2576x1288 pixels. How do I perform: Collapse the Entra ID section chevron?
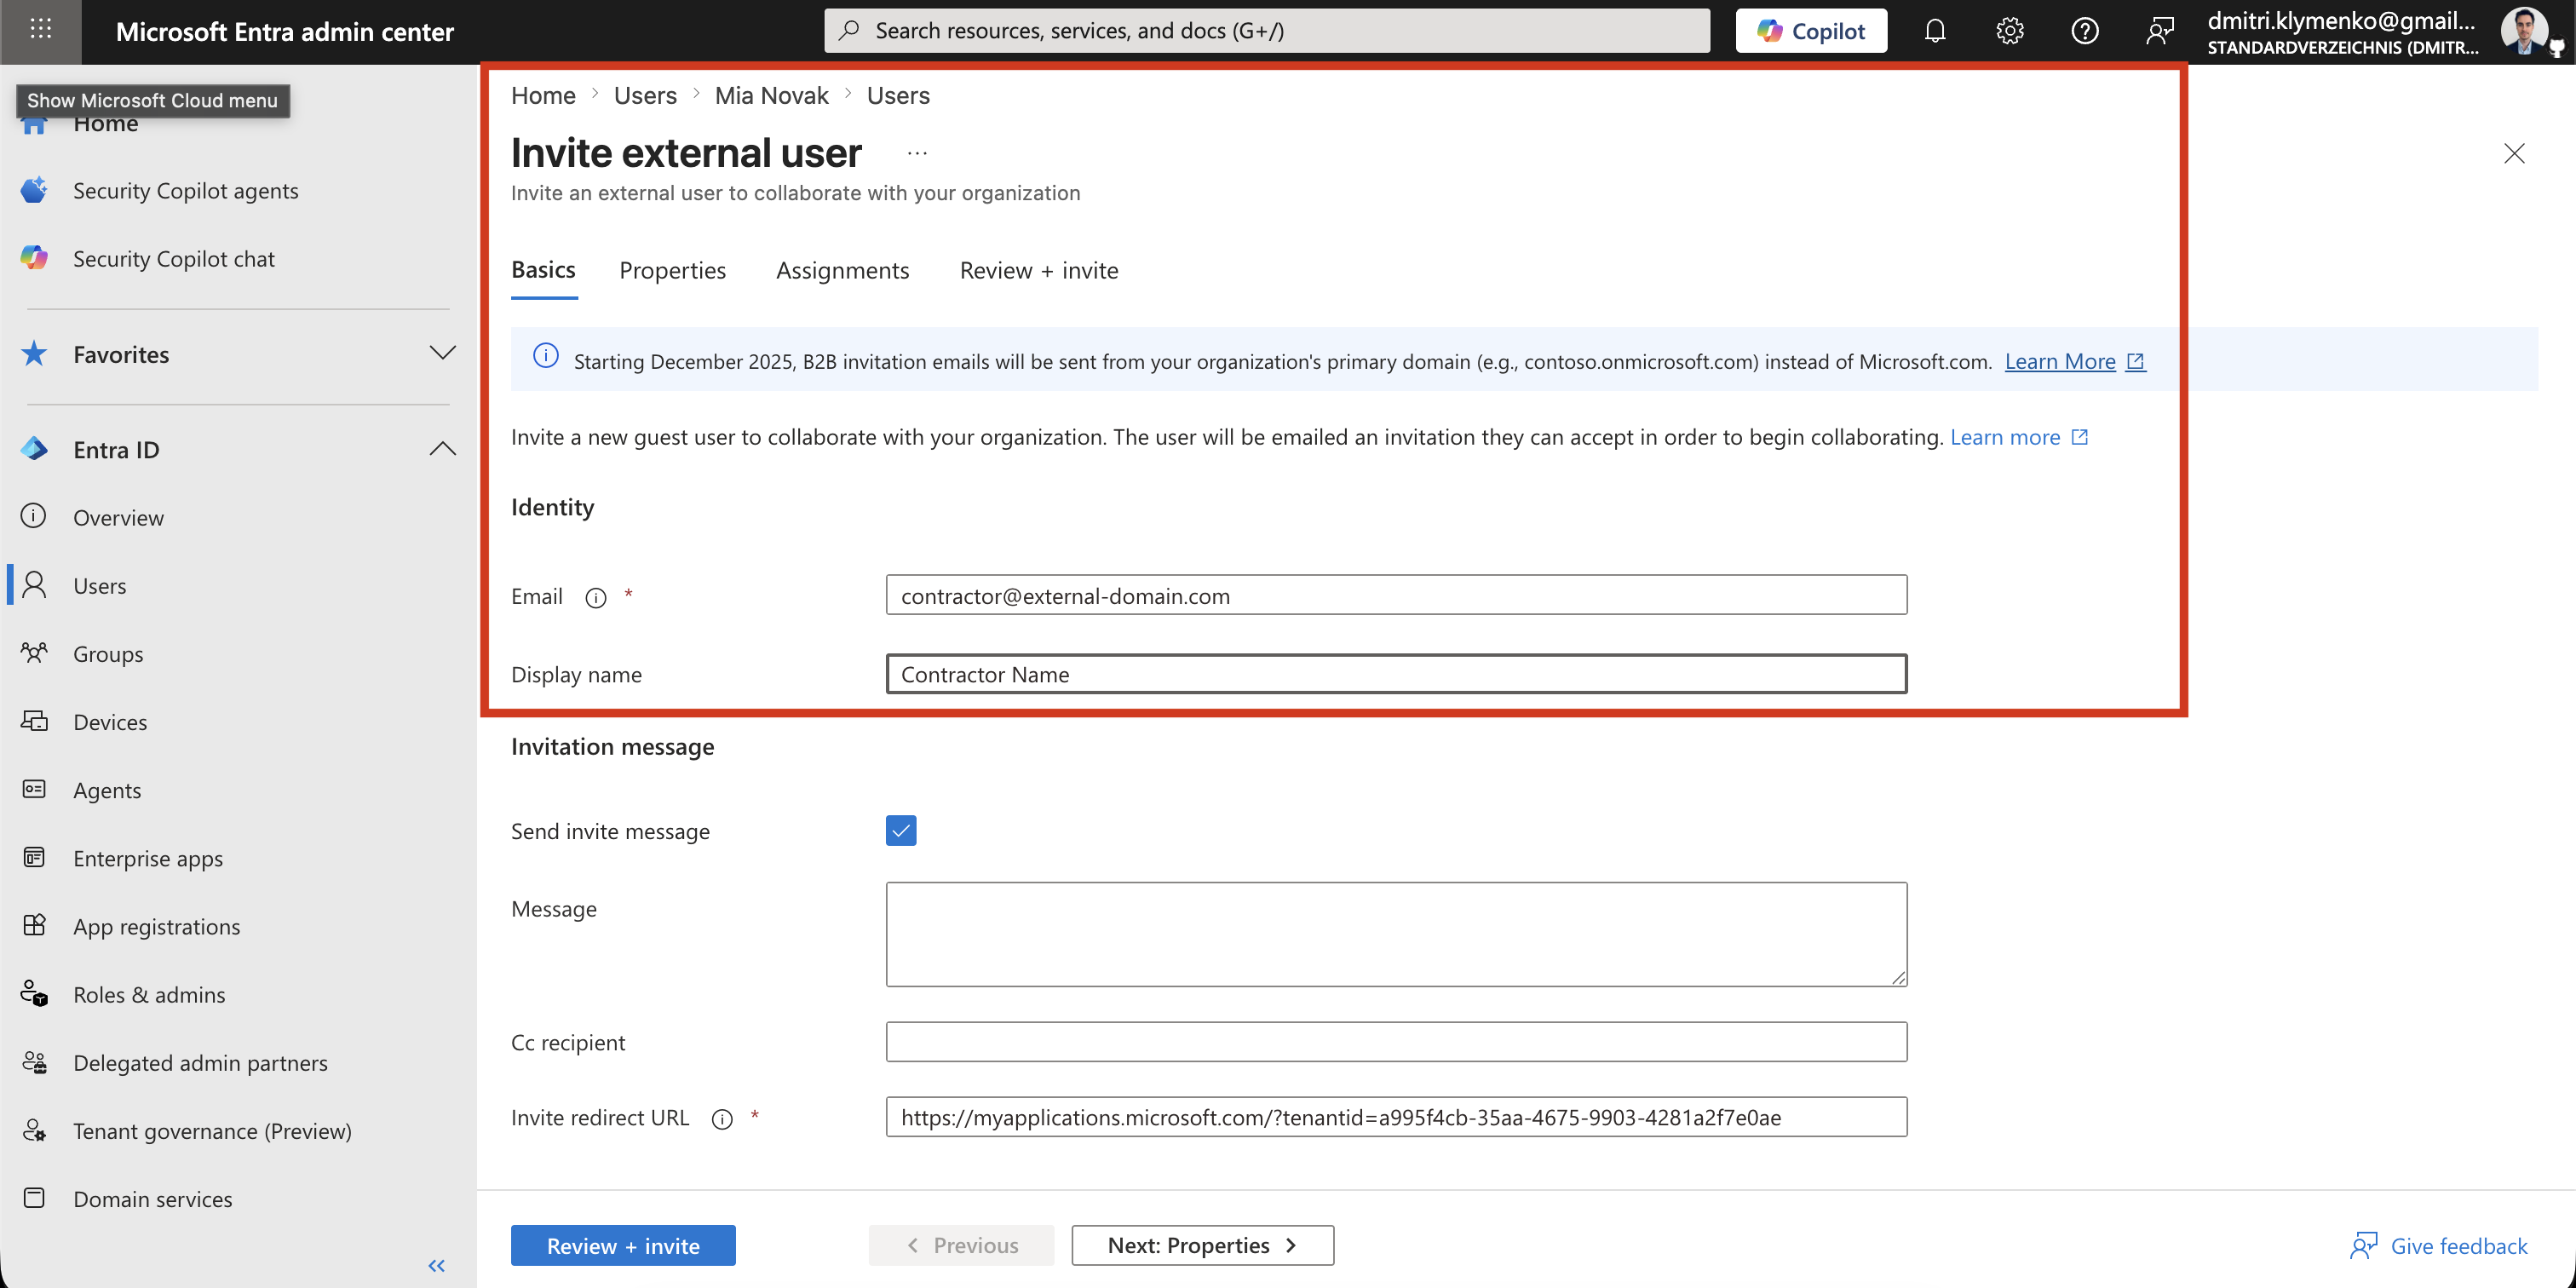[x=442, y=449]
